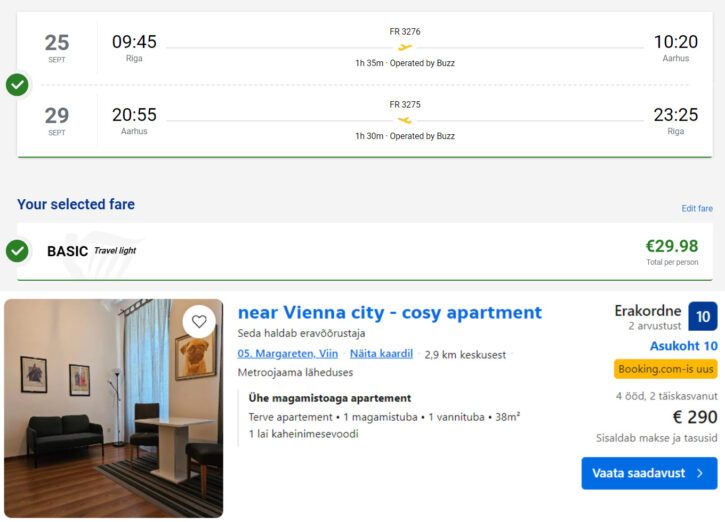Image resolution: width=725 pixels, height=522 pixels.
Task: Click flight number FR 3276
Action: click(404, 32)
